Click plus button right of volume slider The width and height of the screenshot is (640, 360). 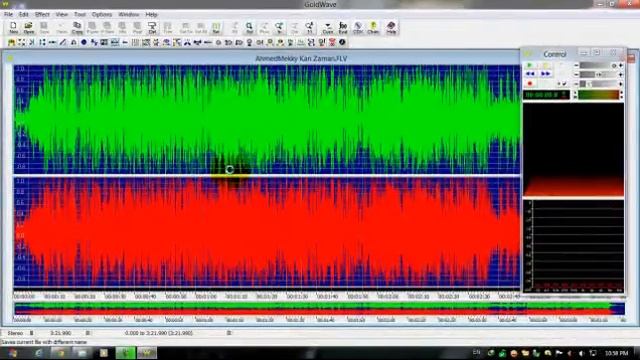[x=621, y=65]
